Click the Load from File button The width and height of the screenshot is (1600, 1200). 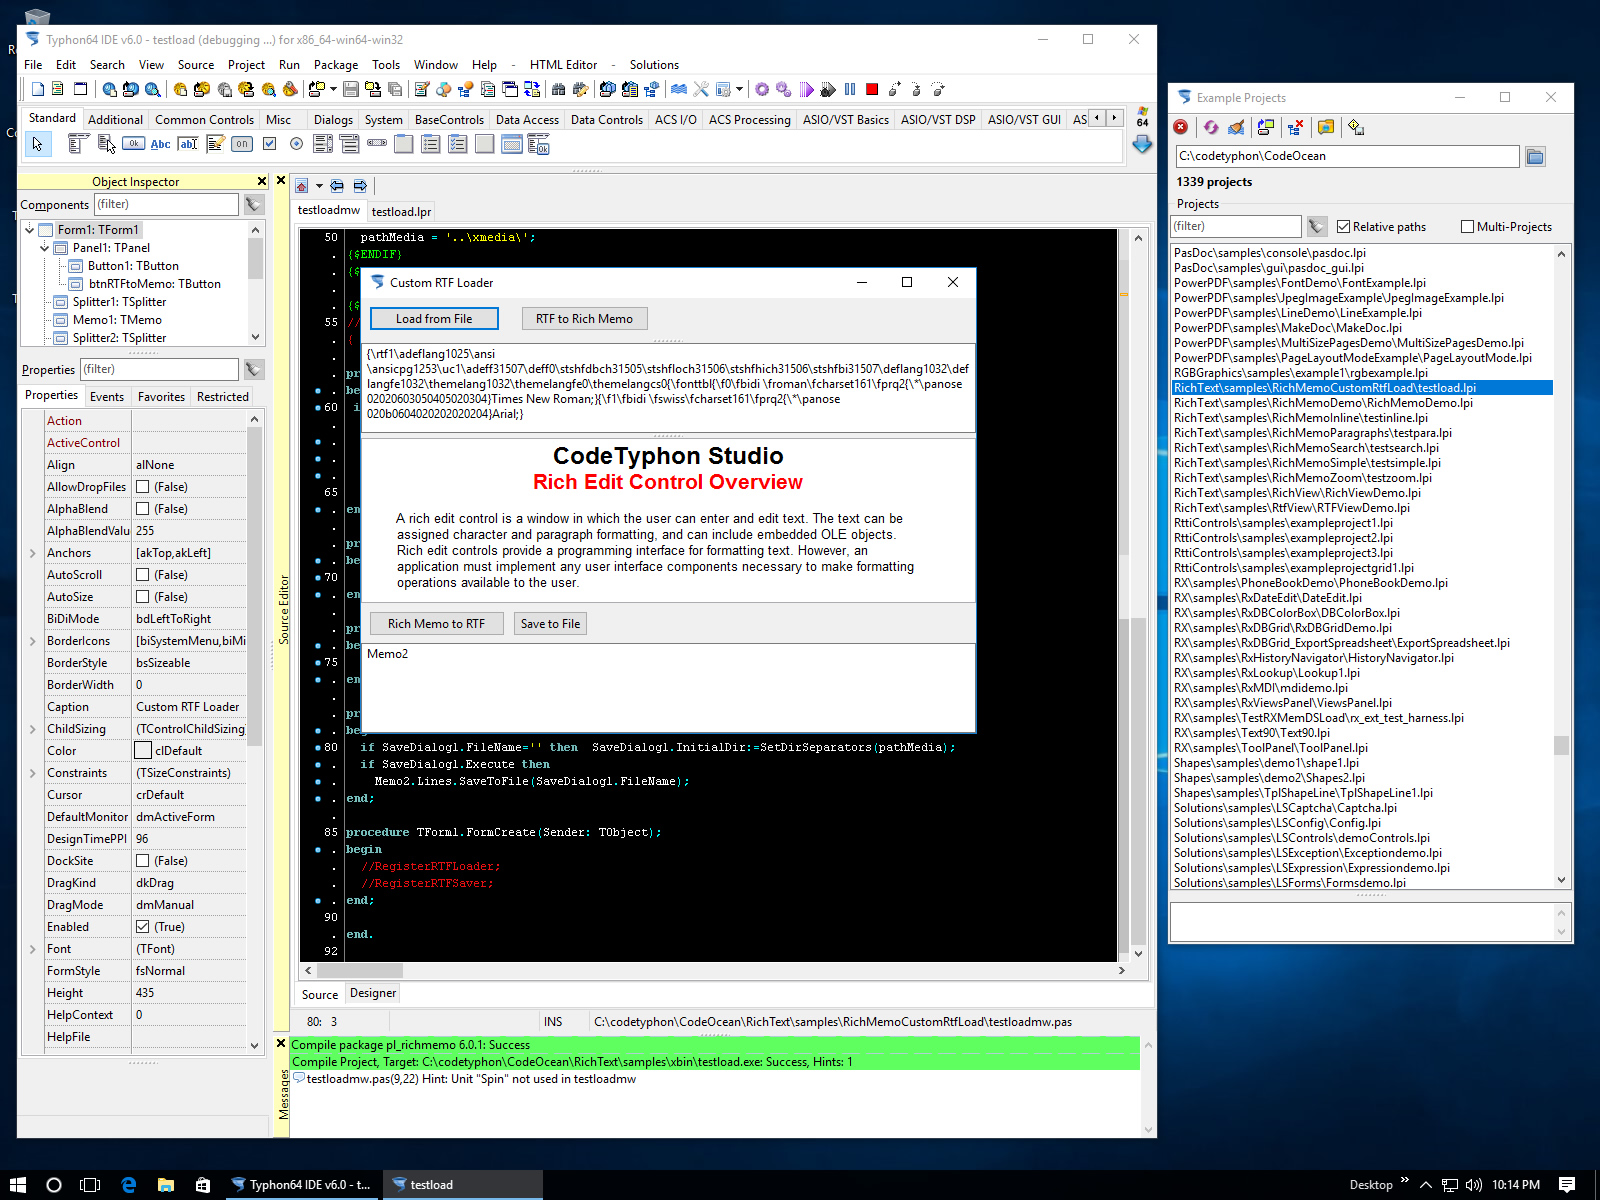434,319
